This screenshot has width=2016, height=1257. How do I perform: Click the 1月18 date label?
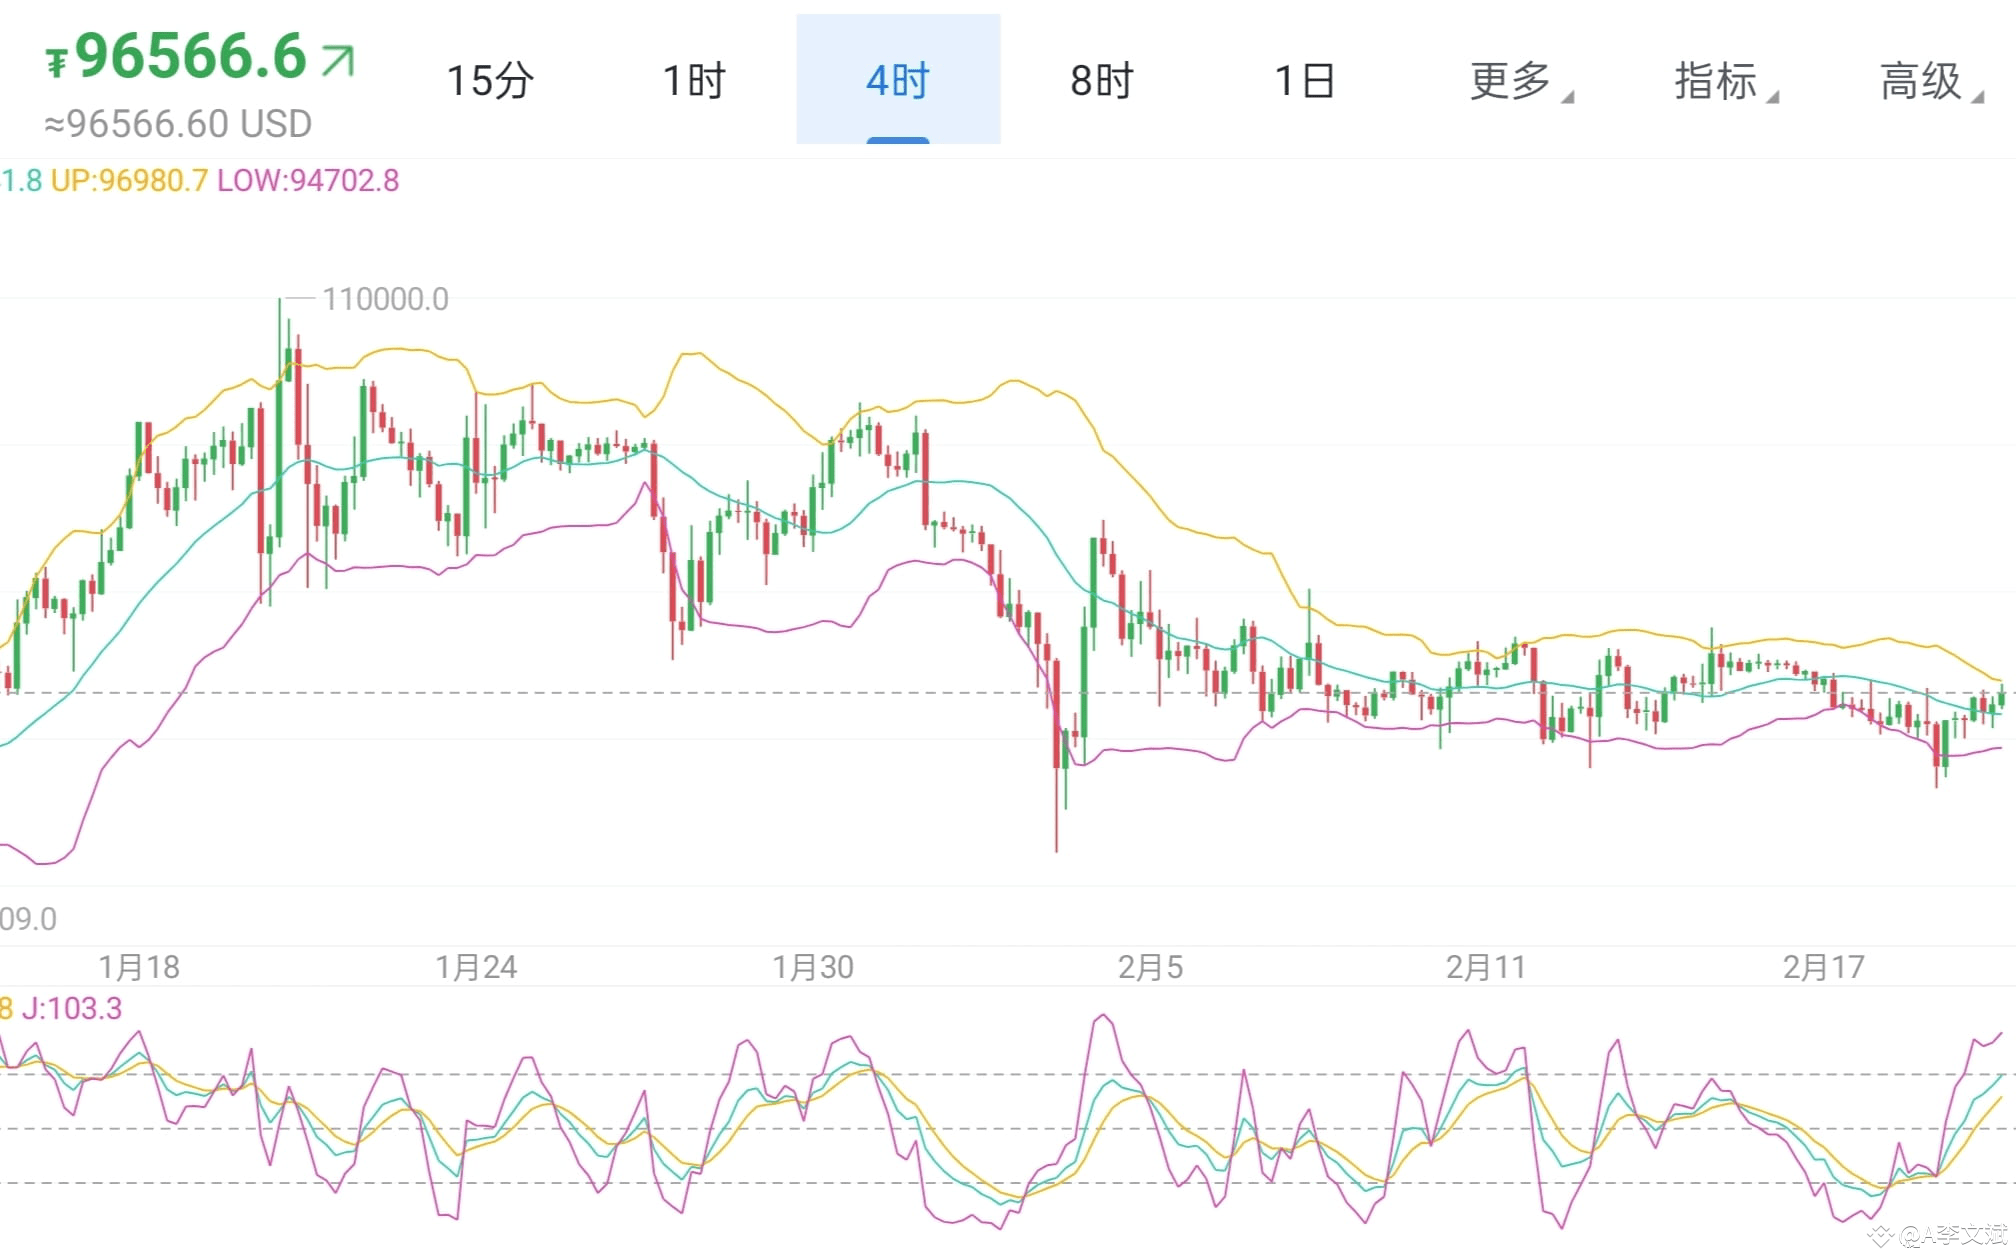coord(139,967)
